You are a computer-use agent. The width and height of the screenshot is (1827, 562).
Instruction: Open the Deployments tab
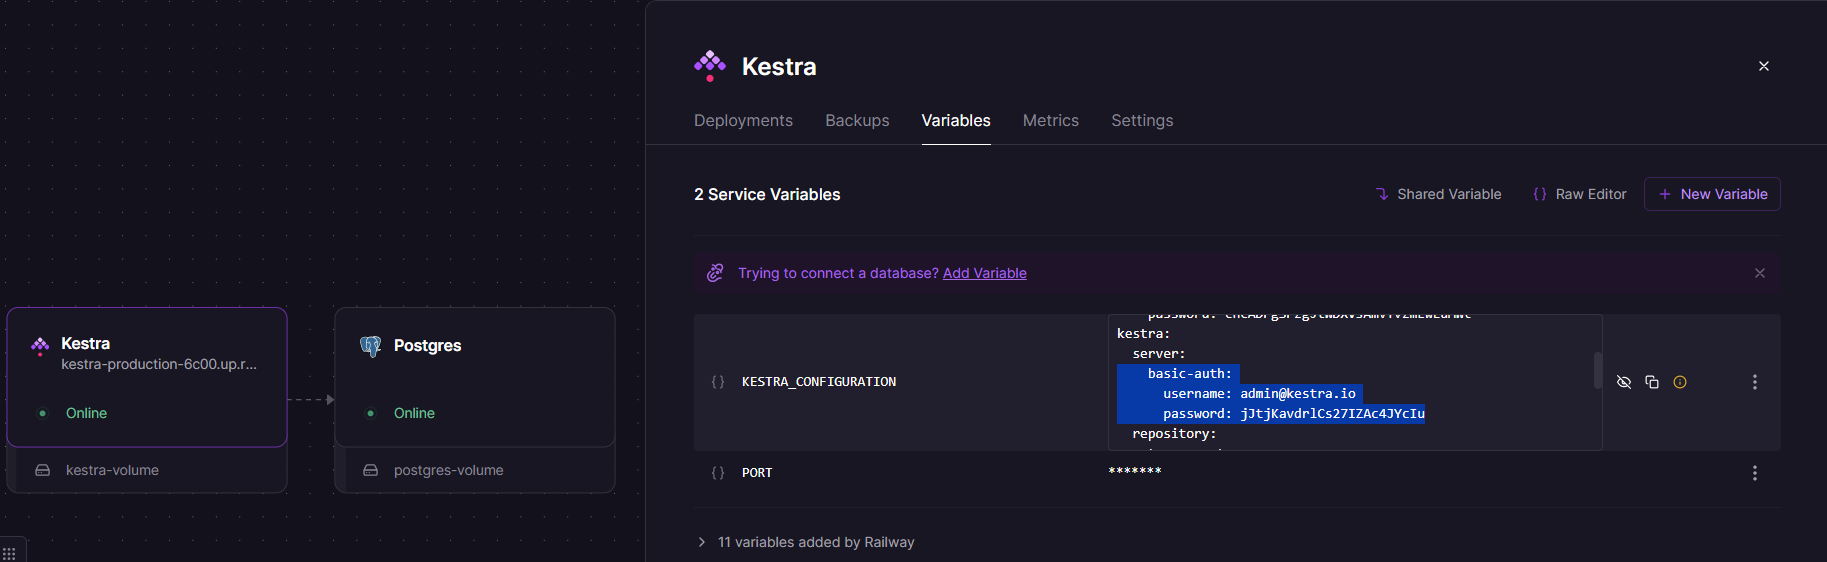click(x=743, y=120)
